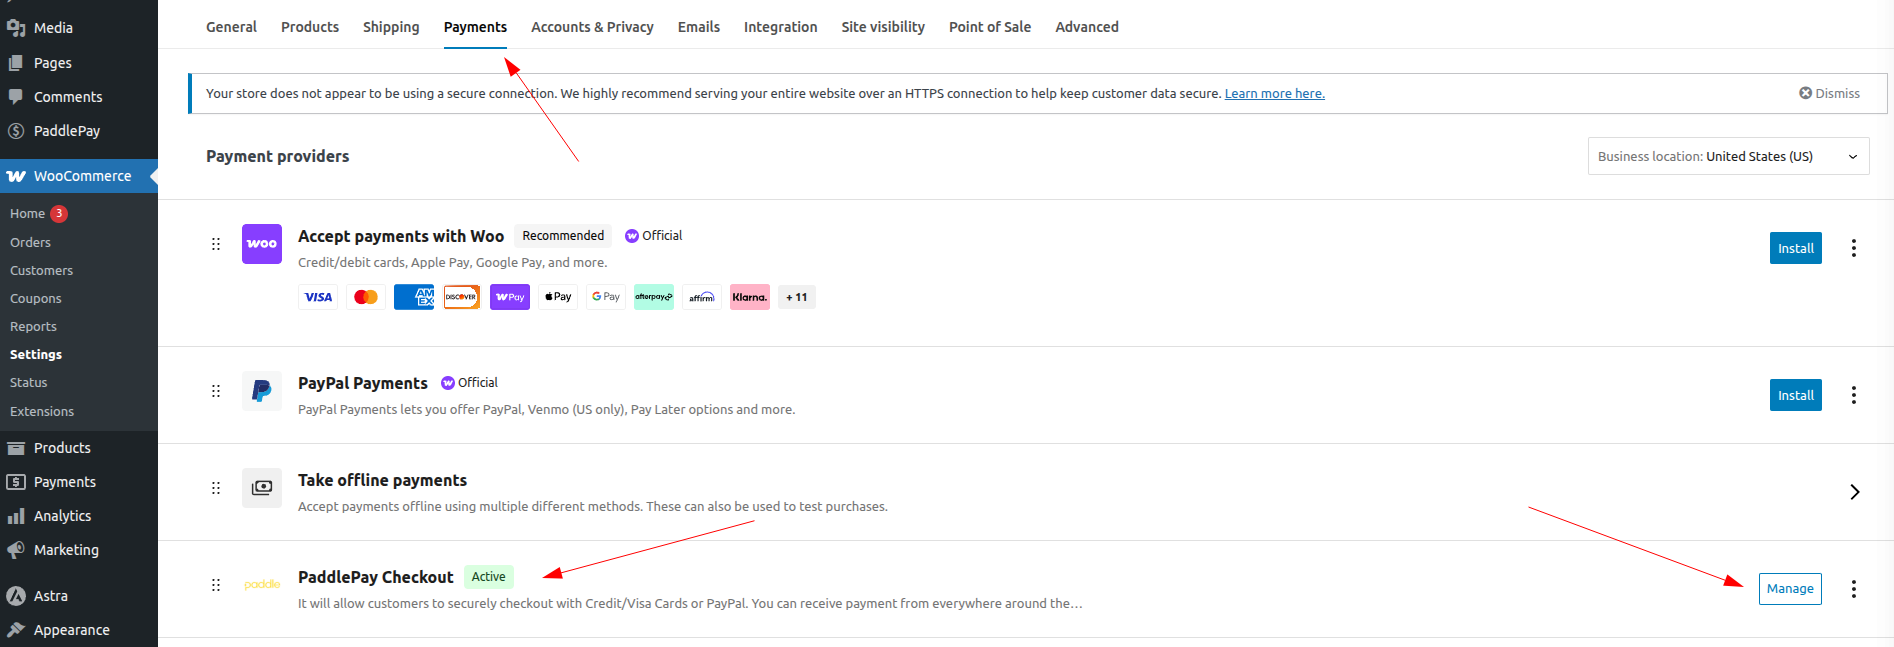1894x647 pixels.
Task: Expand Take offline payments chevron
Action: [x=1854, y=492]
